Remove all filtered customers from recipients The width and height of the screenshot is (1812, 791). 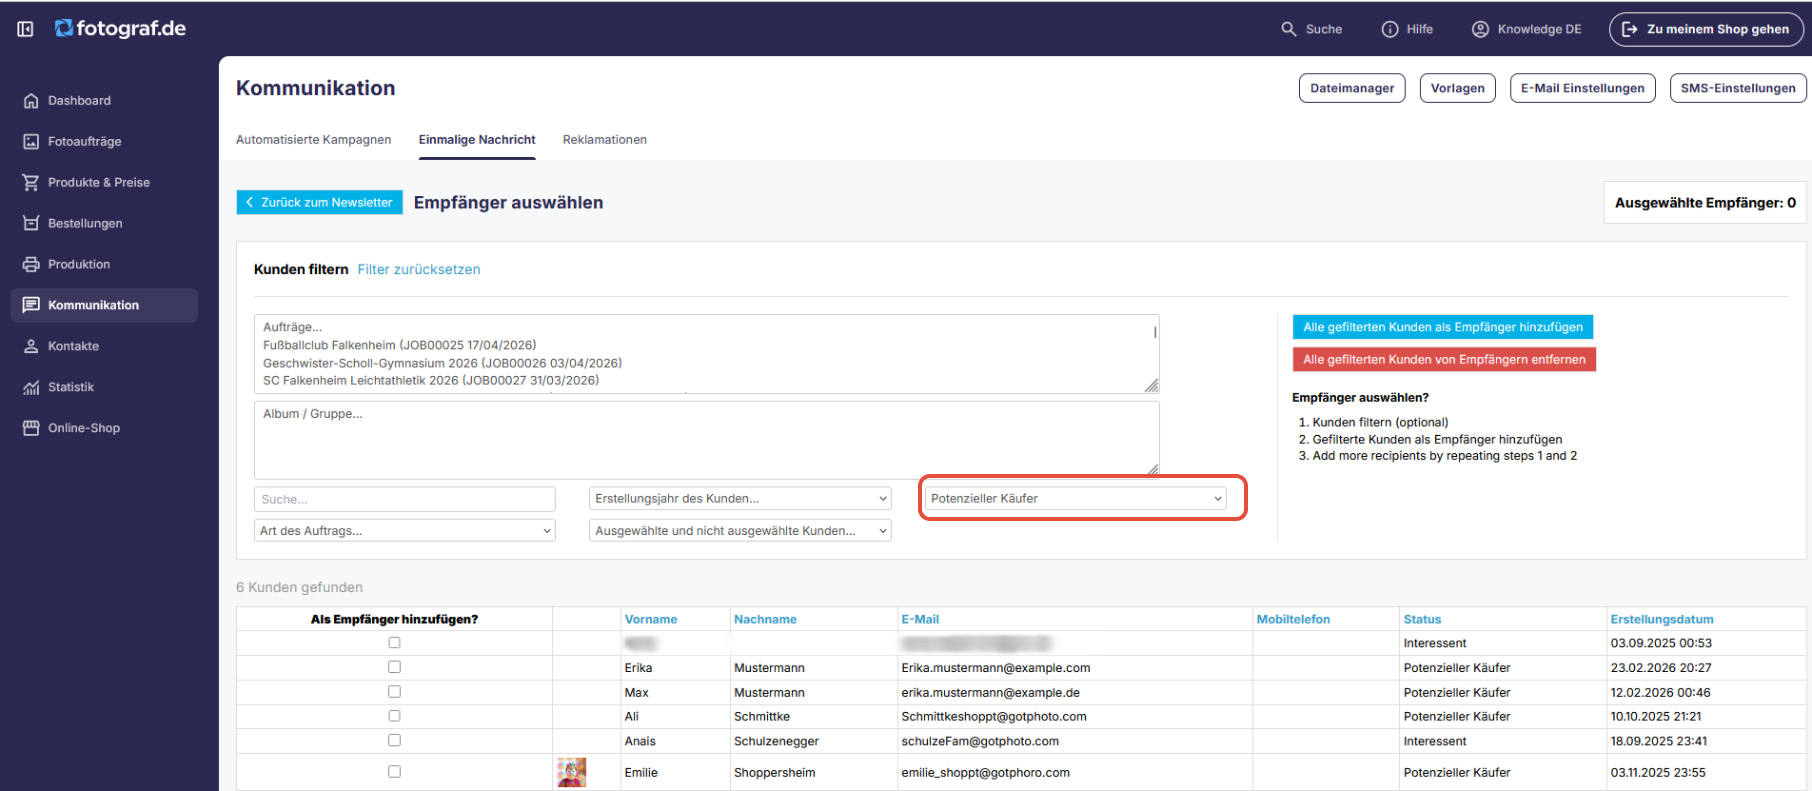click(1444, 360)
